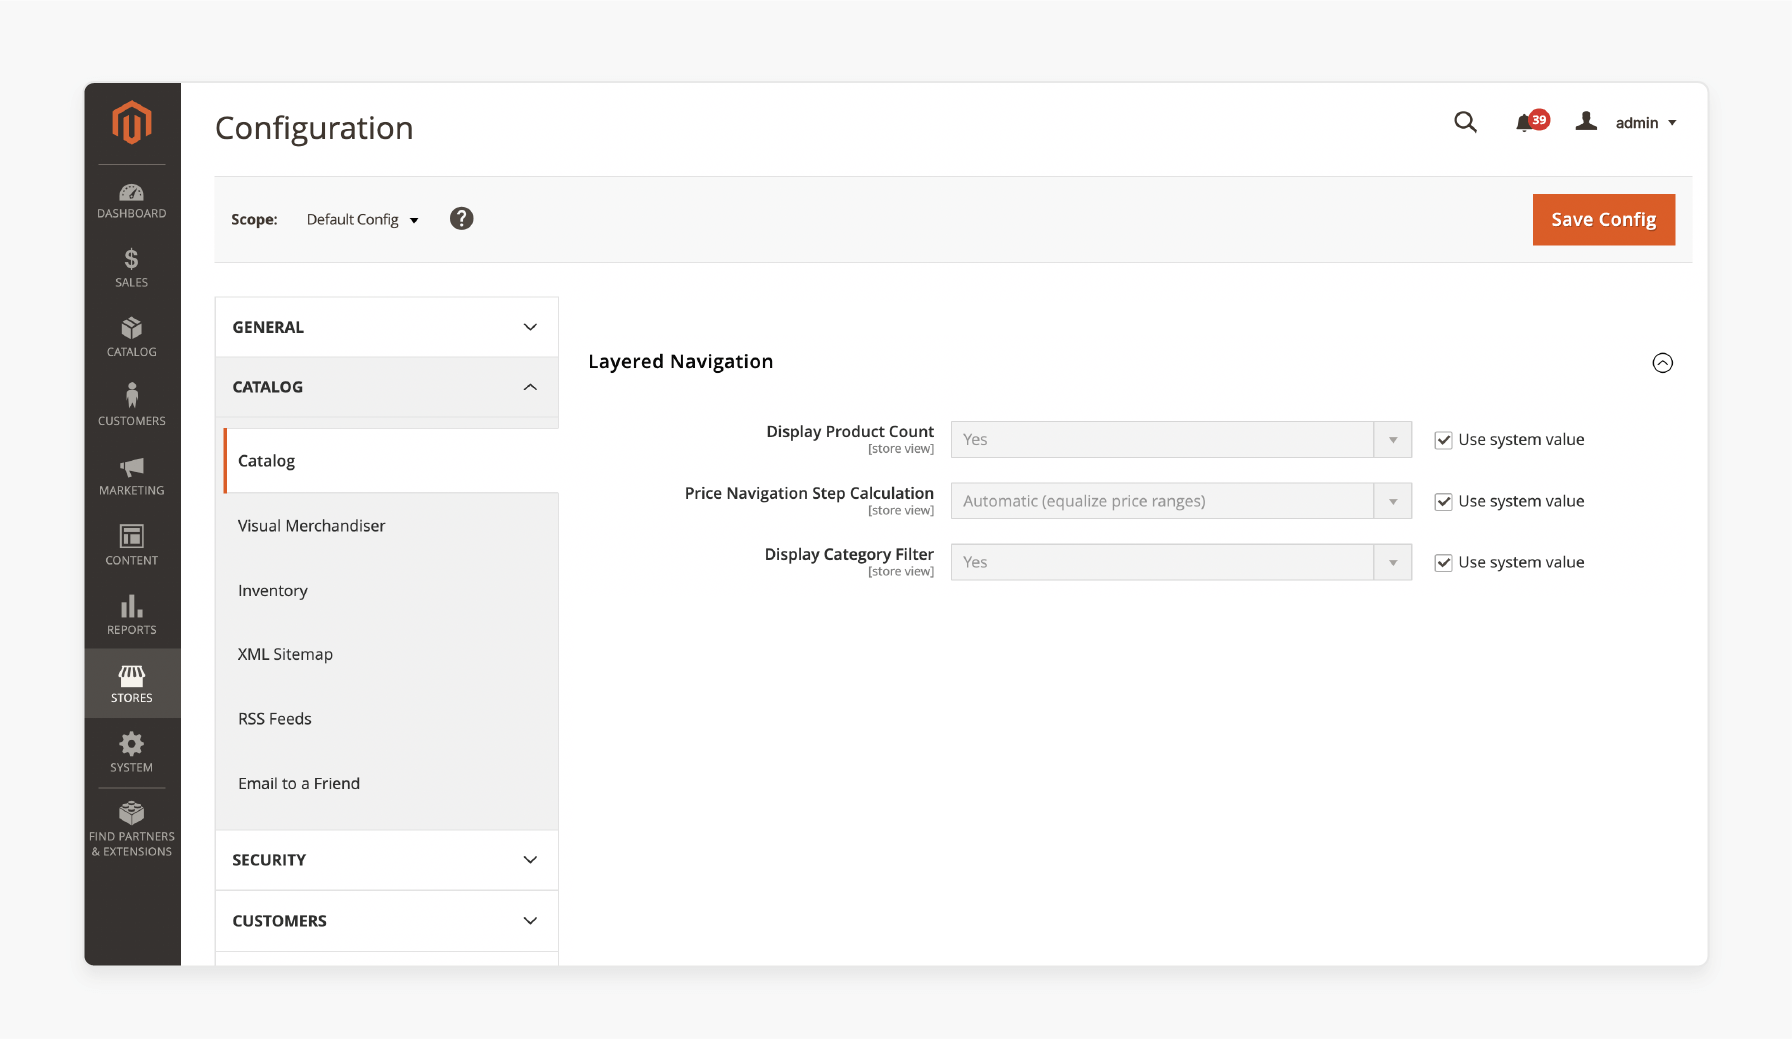Click the Save Config button
Viewport: 1792px width, 1039px height.
1603,220
